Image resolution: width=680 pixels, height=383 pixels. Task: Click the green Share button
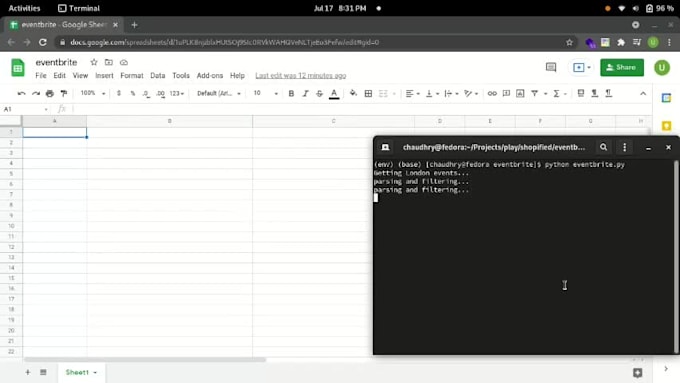coord(622,67)
